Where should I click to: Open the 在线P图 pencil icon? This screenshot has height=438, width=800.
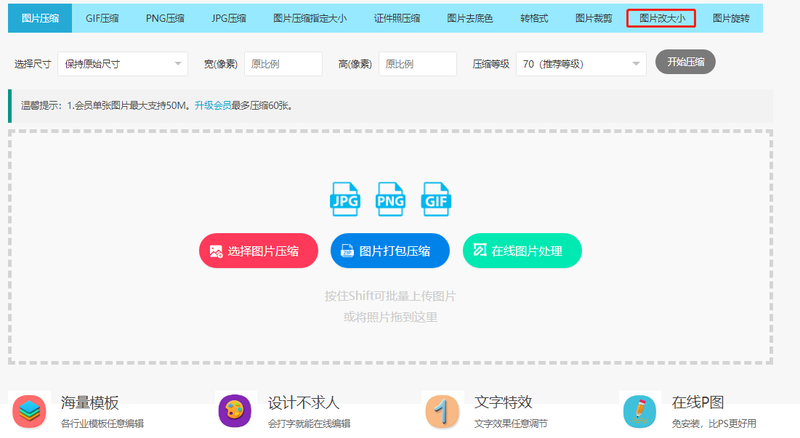(639, 411)
